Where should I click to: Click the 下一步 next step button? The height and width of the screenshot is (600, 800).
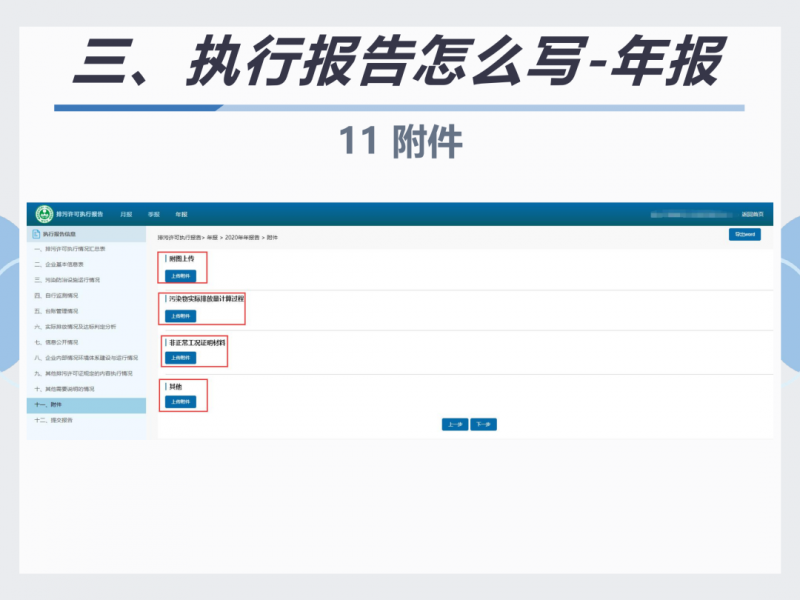(x=484, y=424)
